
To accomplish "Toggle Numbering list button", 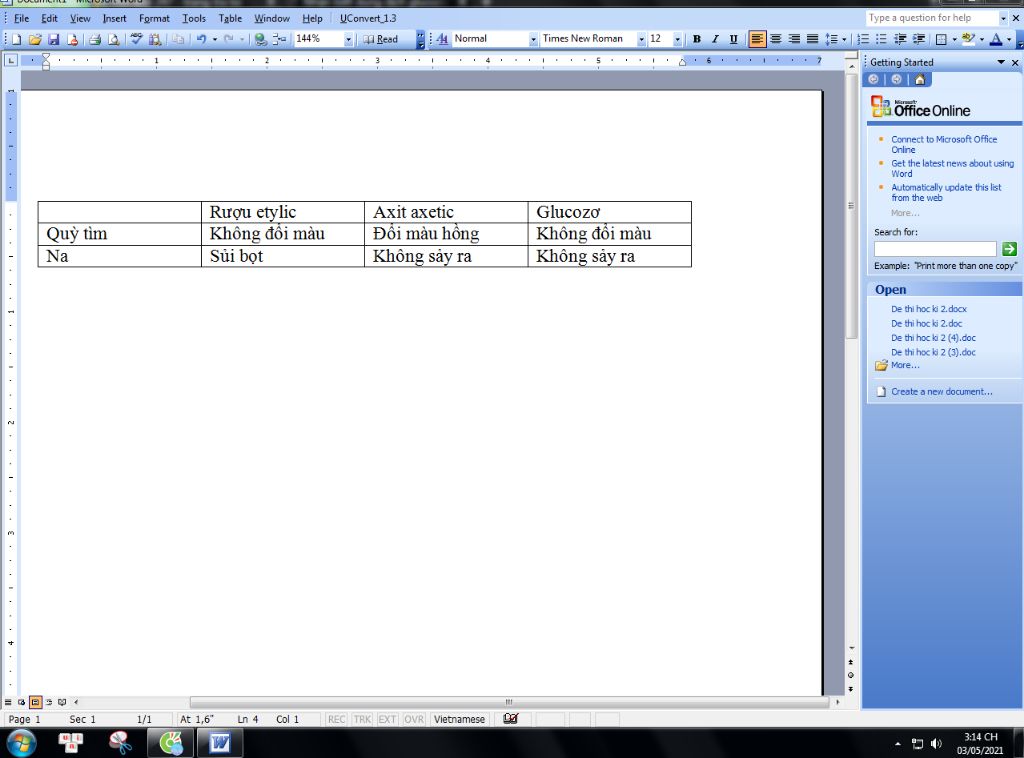I will click(863, 39).
